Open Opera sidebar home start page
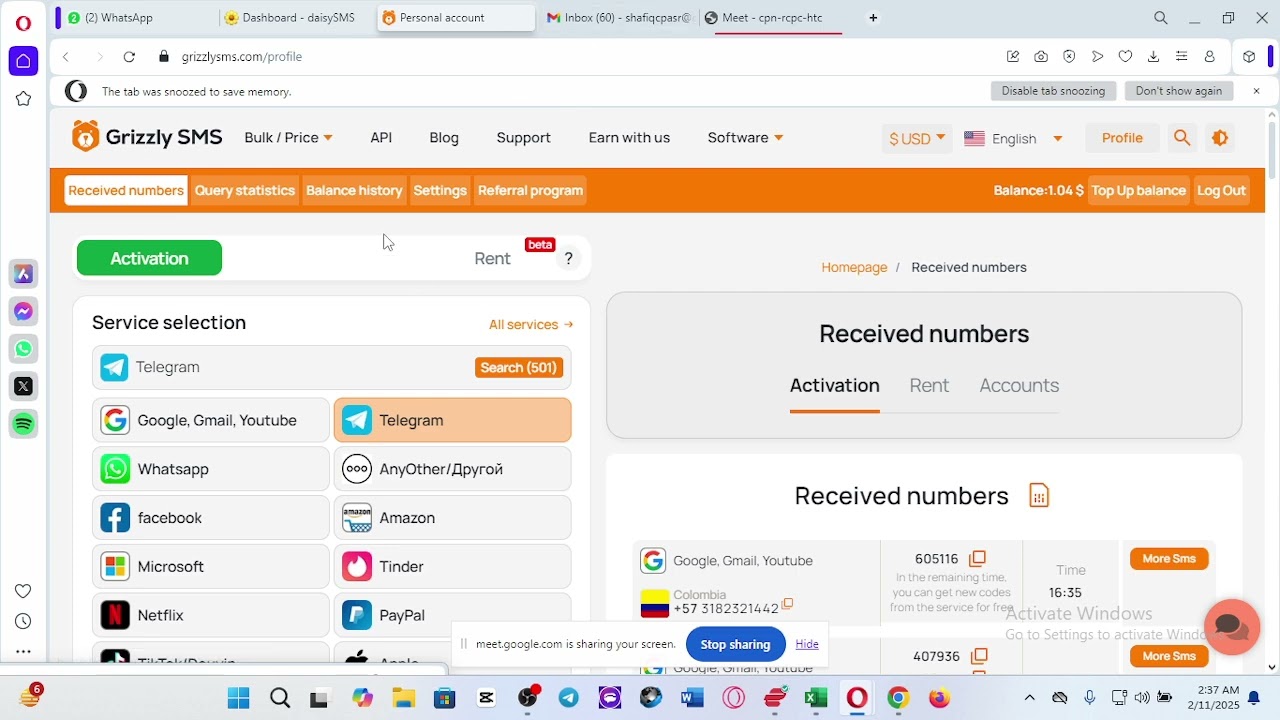 point(23,61)
